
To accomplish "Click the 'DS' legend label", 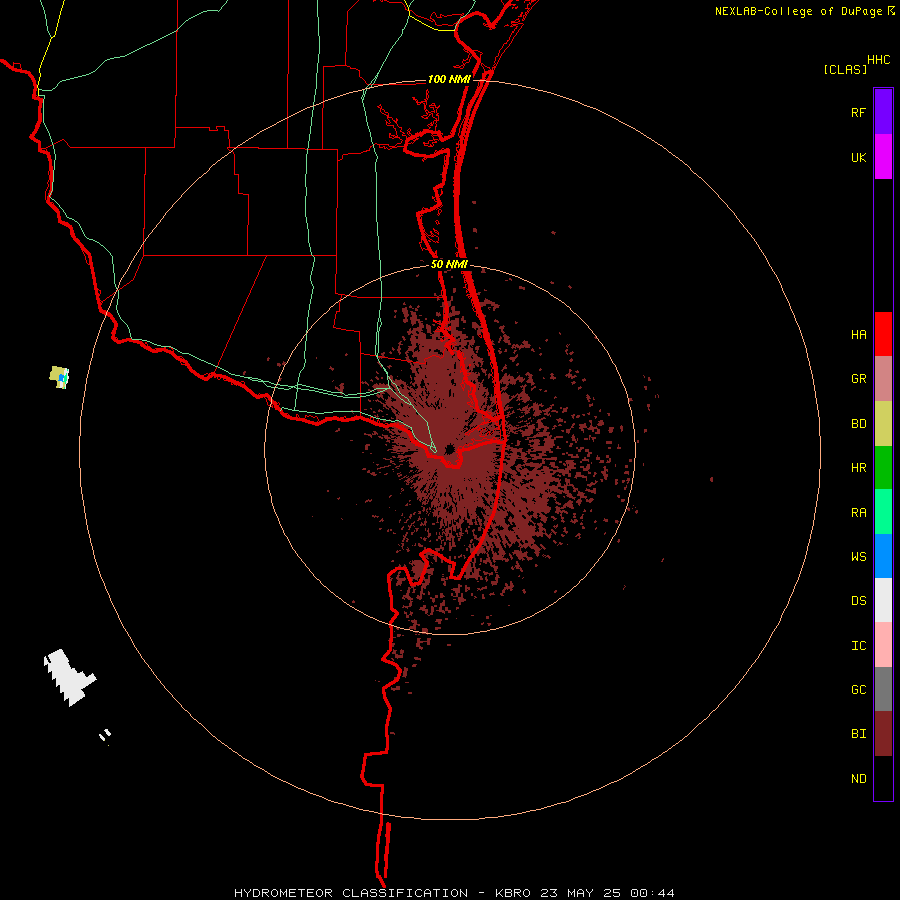I will click(x=858, y=601).
